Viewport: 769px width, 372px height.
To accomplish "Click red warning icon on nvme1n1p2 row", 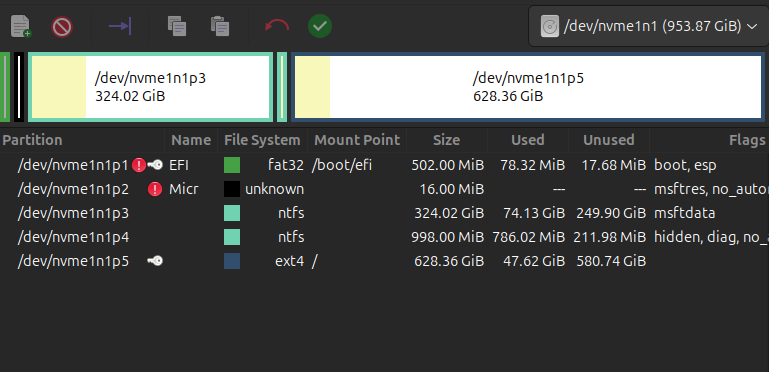I will 155,189.
